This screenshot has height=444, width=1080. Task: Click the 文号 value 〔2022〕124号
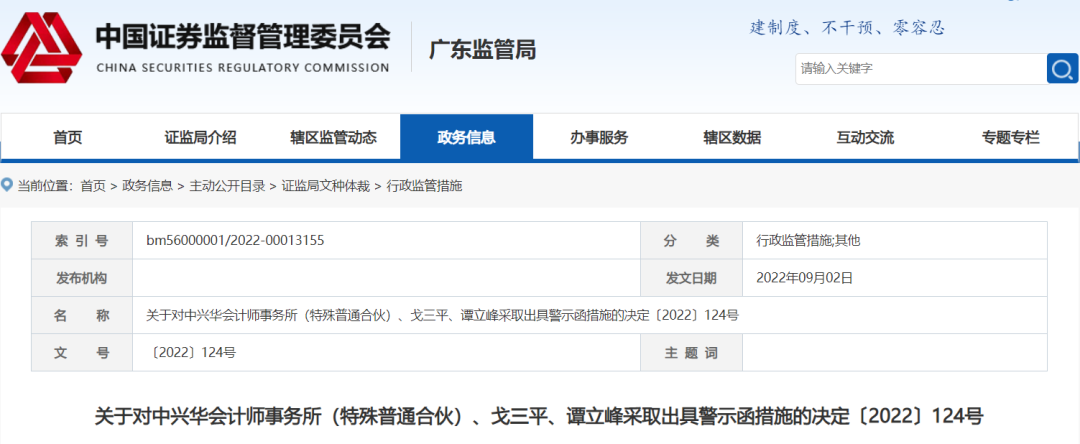coord(193,352)
